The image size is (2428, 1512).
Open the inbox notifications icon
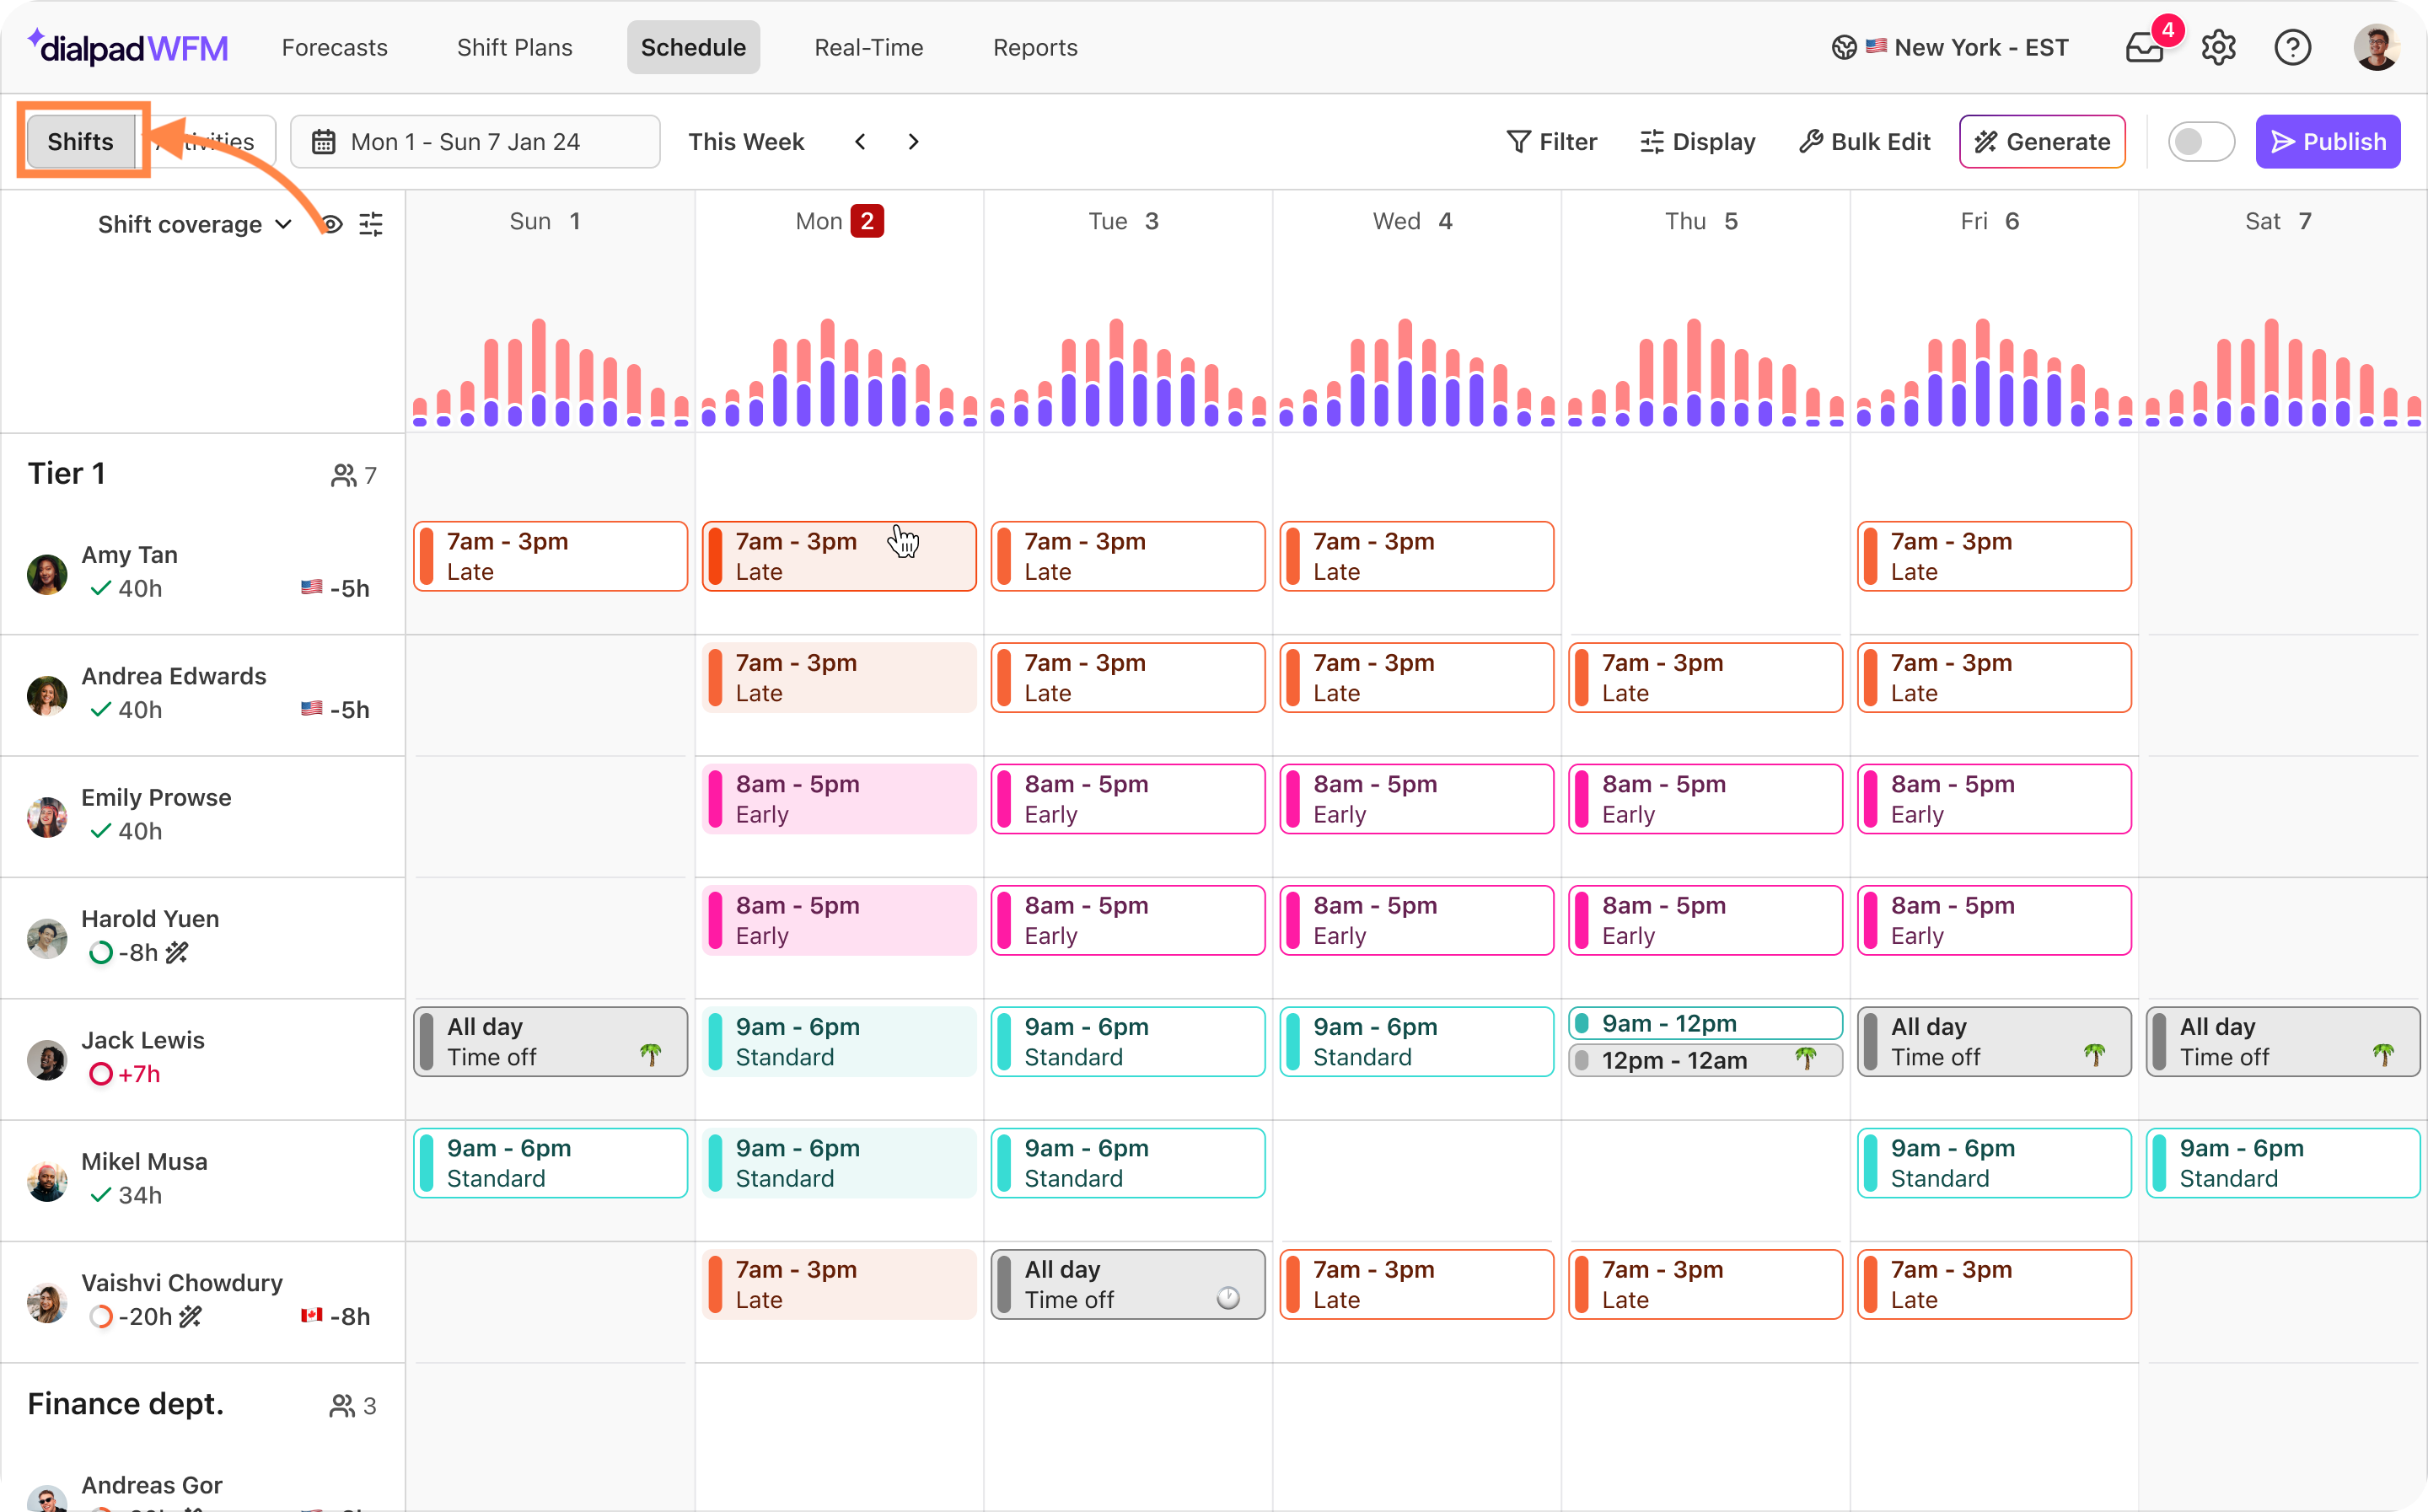pyautogui.click(x=2144, y=47)
